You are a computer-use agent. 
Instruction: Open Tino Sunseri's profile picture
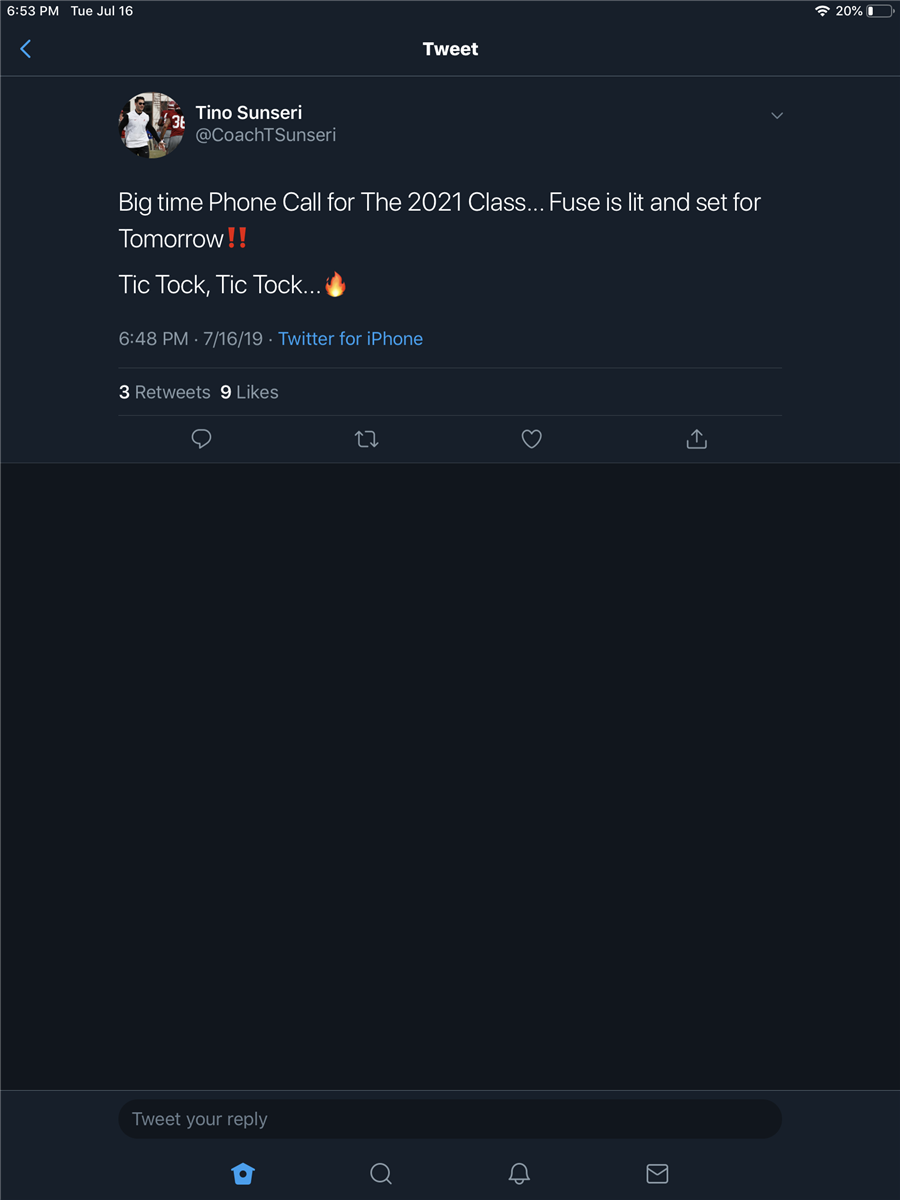pyautogui.click(x=152, y=124)
